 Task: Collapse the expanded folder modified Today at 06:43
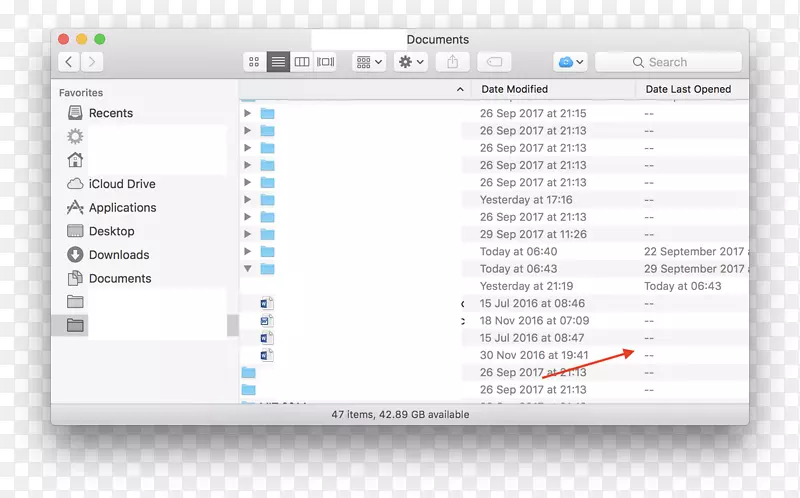click(248, 269)
